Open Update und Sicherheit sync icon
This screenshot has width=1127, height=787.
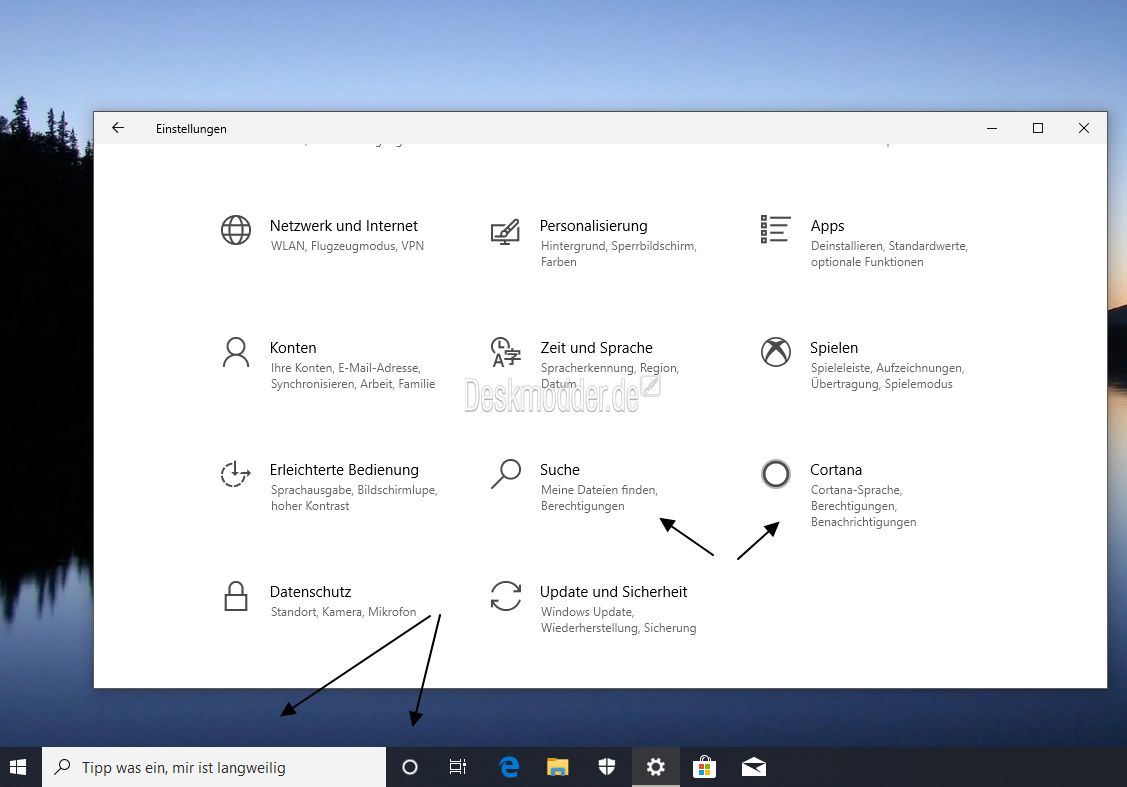[x=506, y=596]
